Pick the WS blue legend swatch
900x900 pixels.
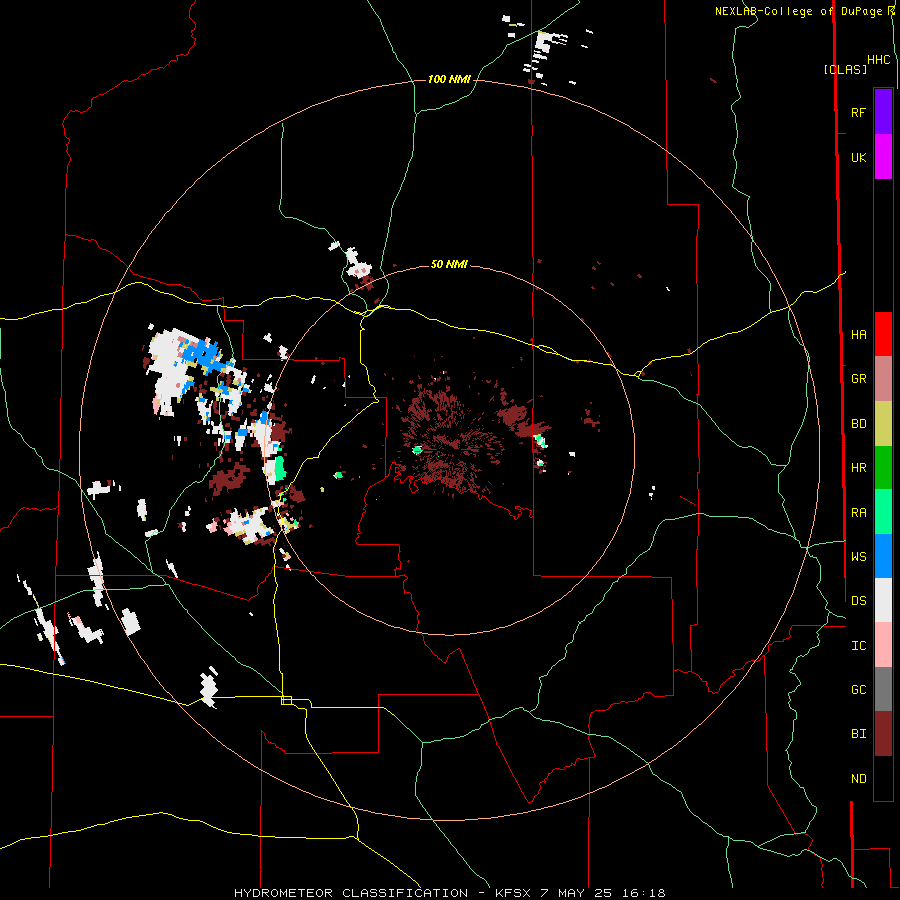(x=883, y=556)
